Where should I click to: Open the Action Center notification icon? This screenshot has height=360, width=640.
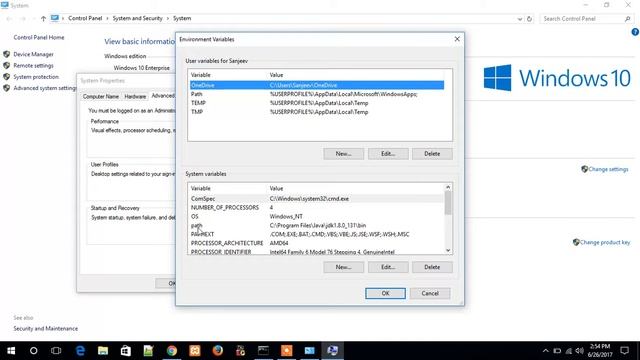(x=624, y=351)
